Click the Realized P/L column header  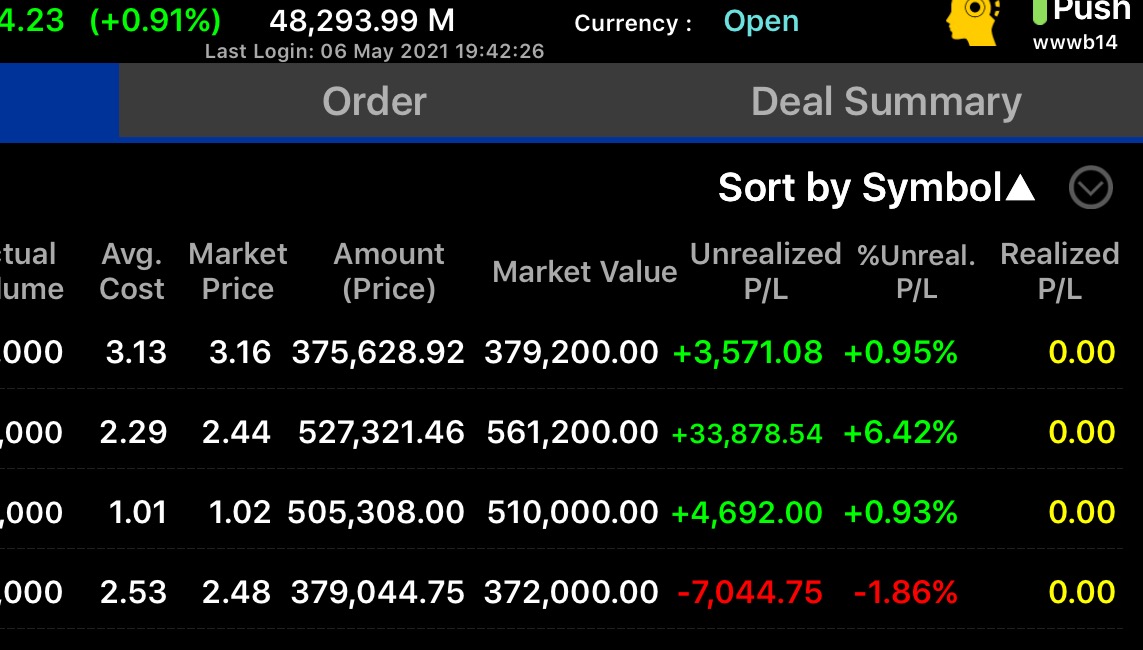click(x=1059, y=271)
